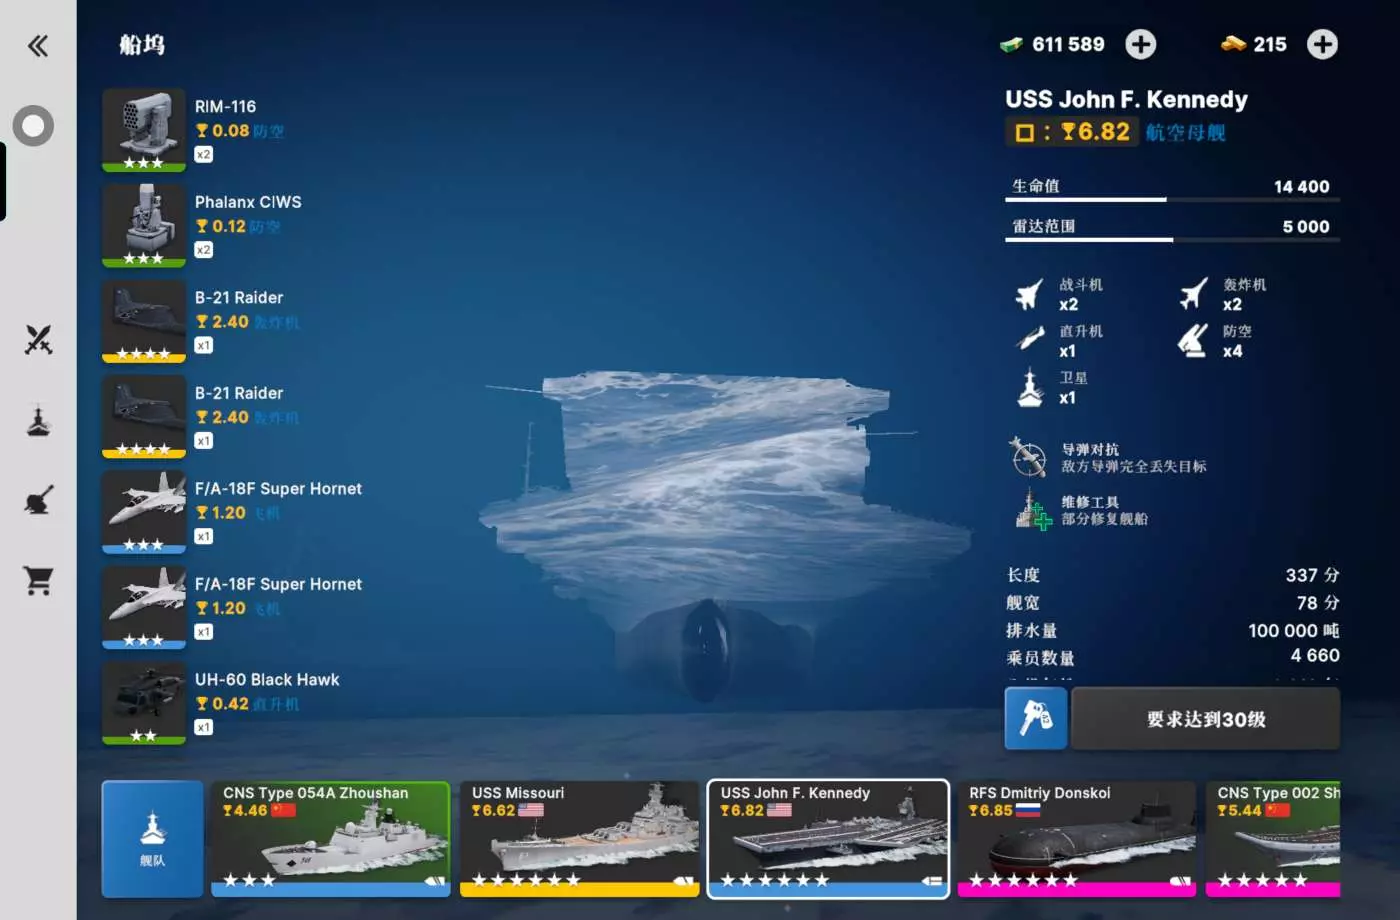Open the ship icon in left sidebar

click(x=38, y=421)
